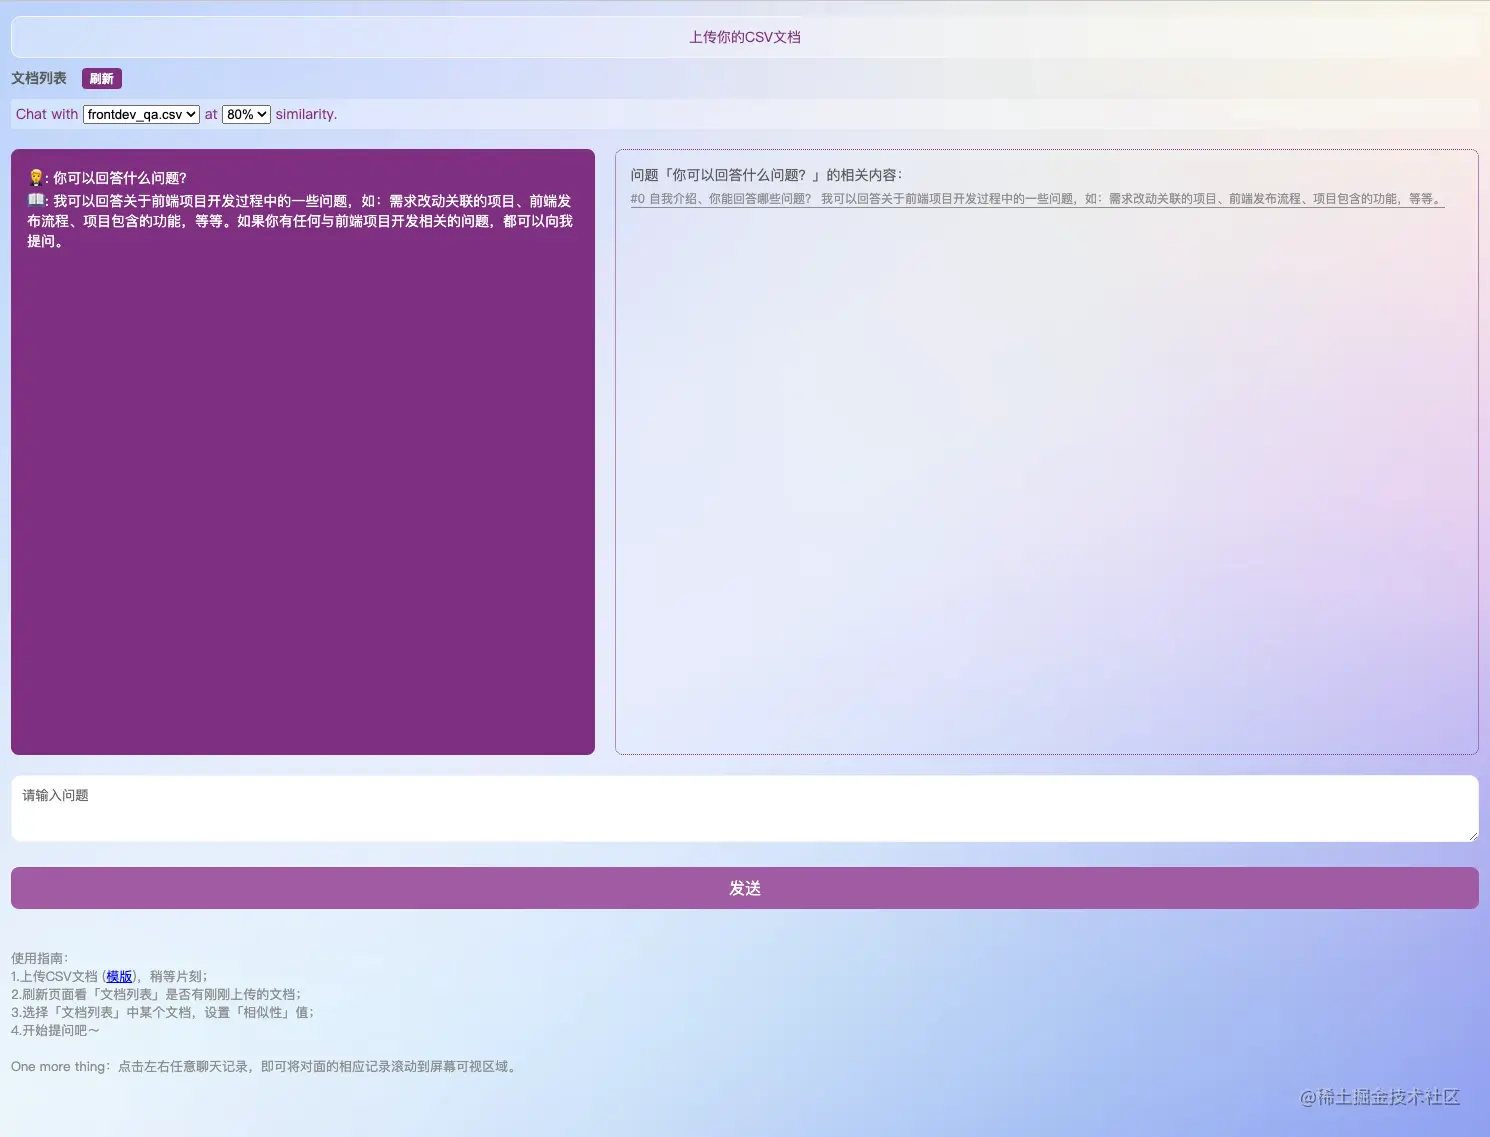
Task: Click the One more thing tip line
Action: [266, 1066]
